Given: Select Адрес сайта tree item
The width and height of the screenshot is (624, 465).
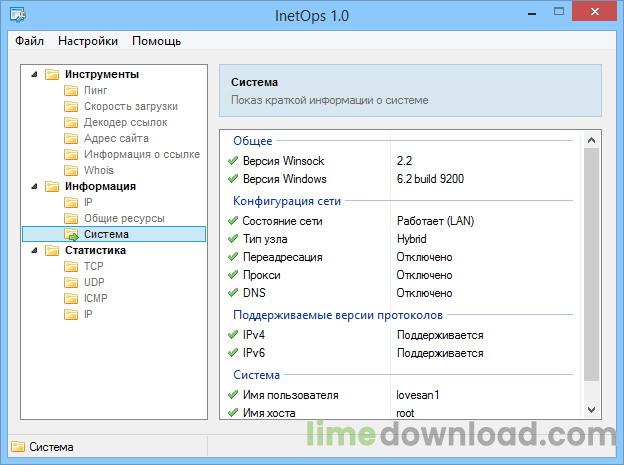Looking at the screenshot, I should 116,138.
